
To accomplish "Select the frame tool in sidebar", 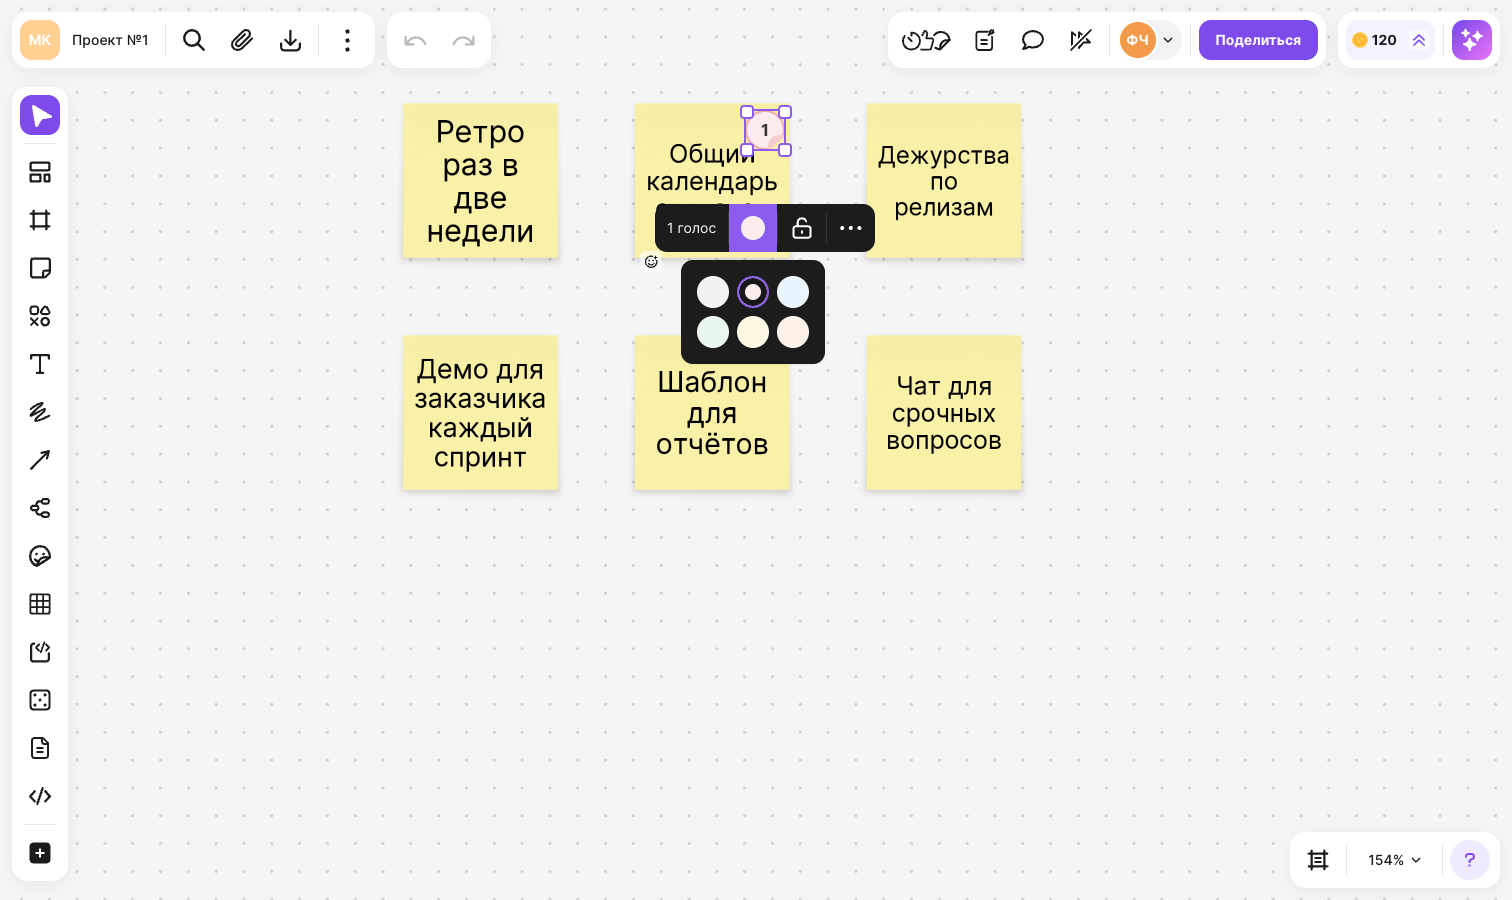I will click(40, 220).
